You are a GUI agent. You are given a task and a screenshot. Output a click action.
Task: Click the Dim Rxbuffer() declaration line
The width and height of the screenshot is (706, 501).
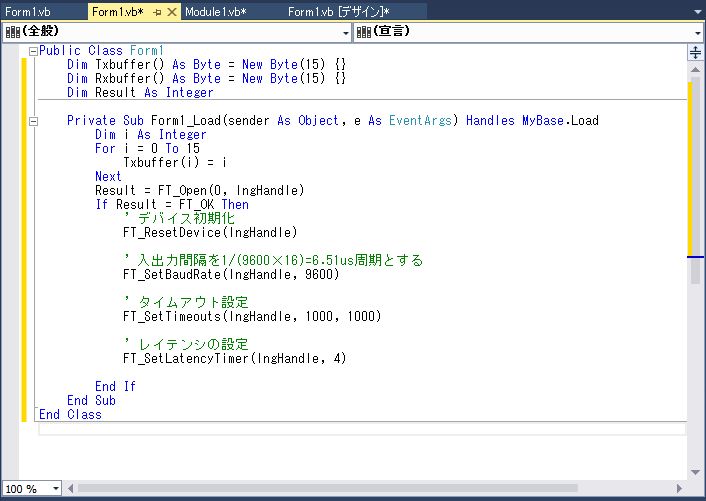206,78
